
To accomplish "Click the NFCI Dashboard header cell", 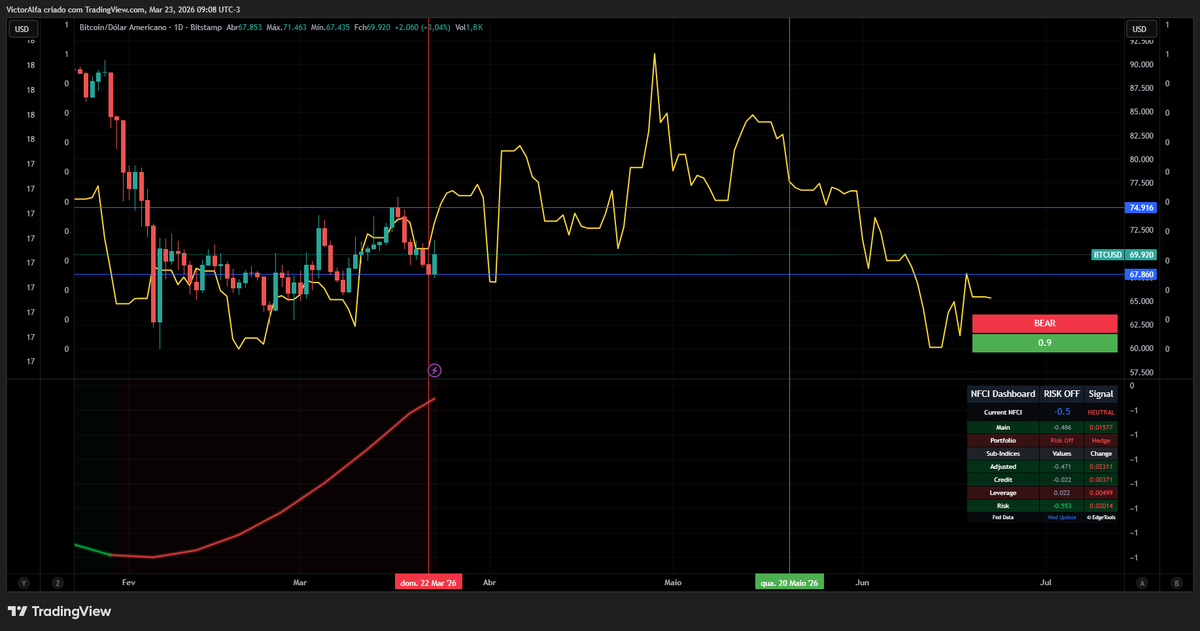I will pyautogui.click(x=1003, y=394).
